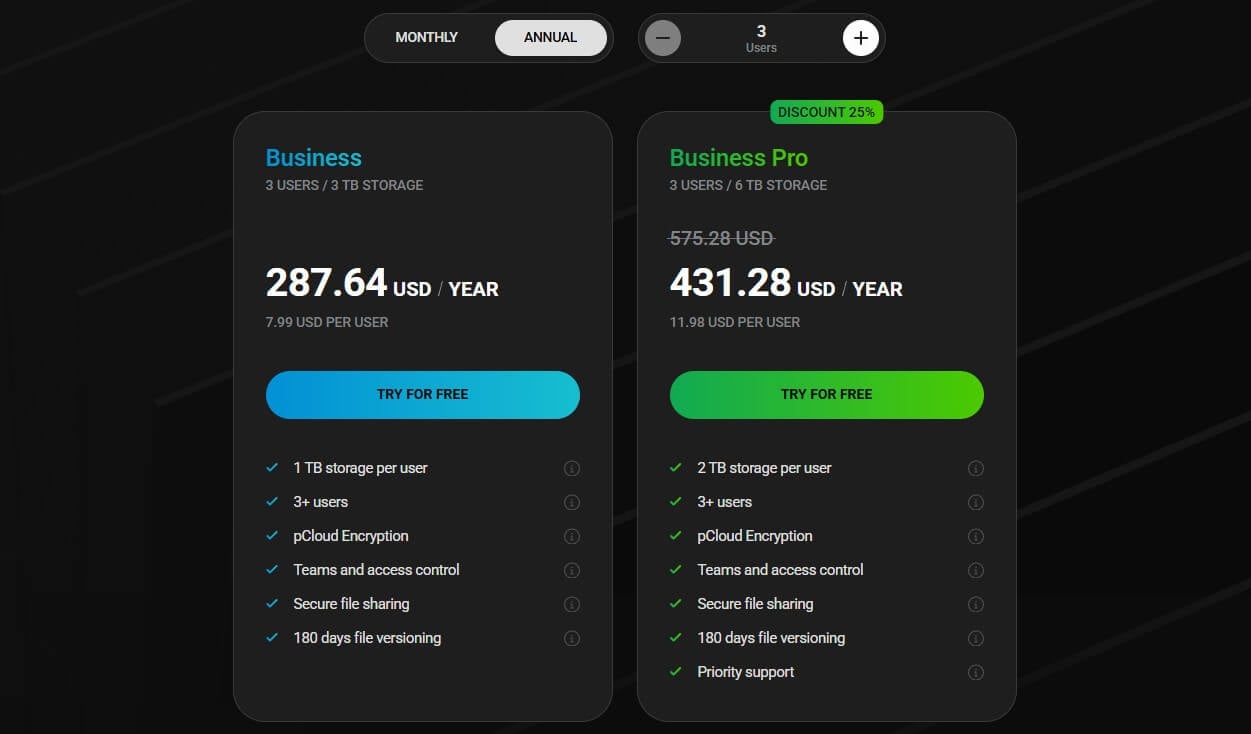The height and width of the screenshot is (734, 1251).
Task: Click info icon beside Priority support
Action: coord(976,672)
